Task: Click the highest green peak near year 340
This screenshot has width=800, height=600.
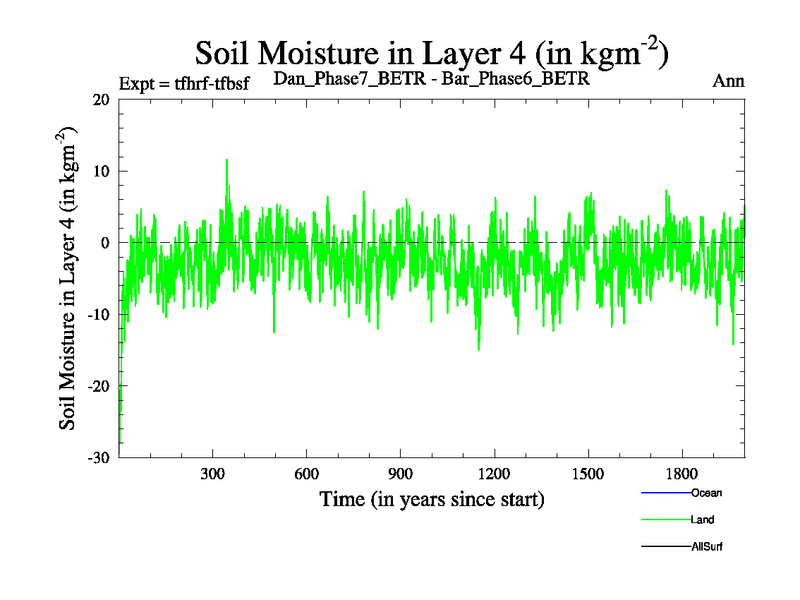Action: [227, 161]
